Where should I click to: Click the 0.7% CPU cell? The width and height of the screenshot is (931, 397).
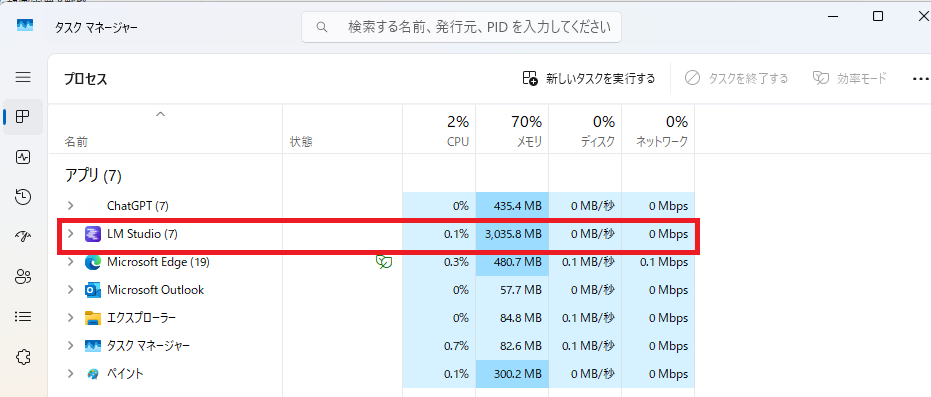tap(439, 345)
